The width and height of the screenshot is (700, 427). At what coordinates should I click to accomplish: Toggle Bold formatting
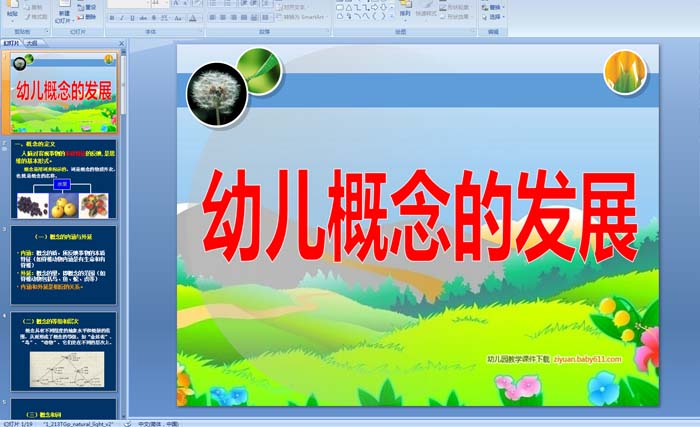[112, 18]
